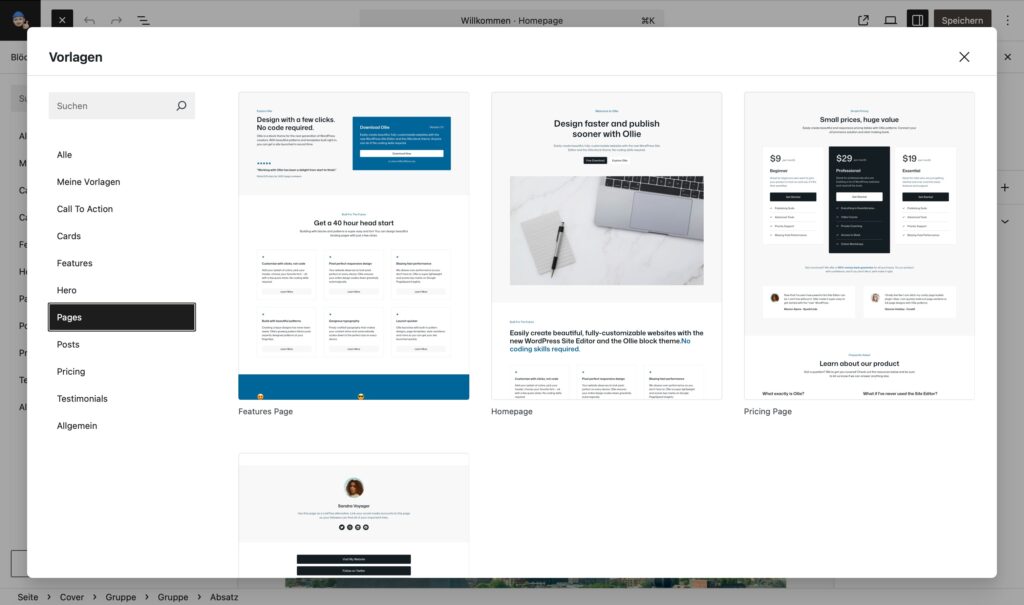Click the Homepage caption text

[511, 412]
